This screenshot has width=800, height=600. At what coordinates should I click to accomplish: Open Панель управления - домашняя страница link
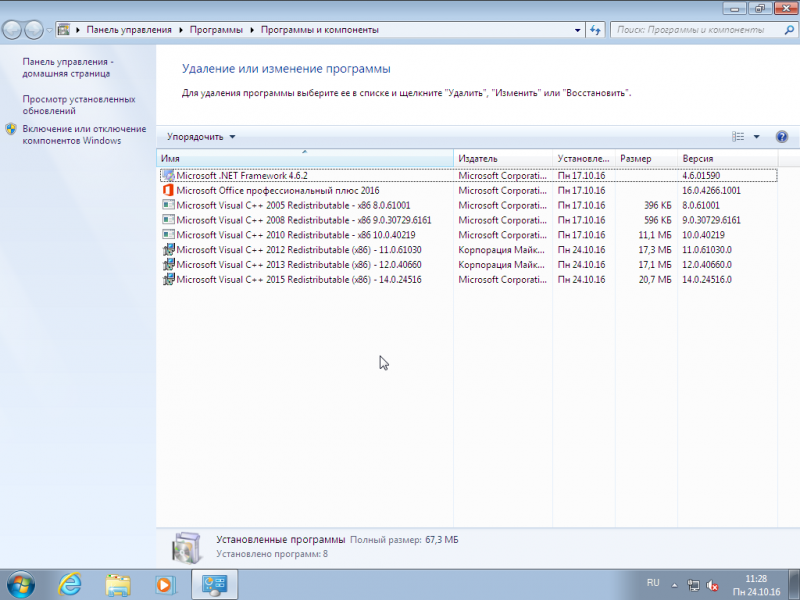click(x=68, y=67)
